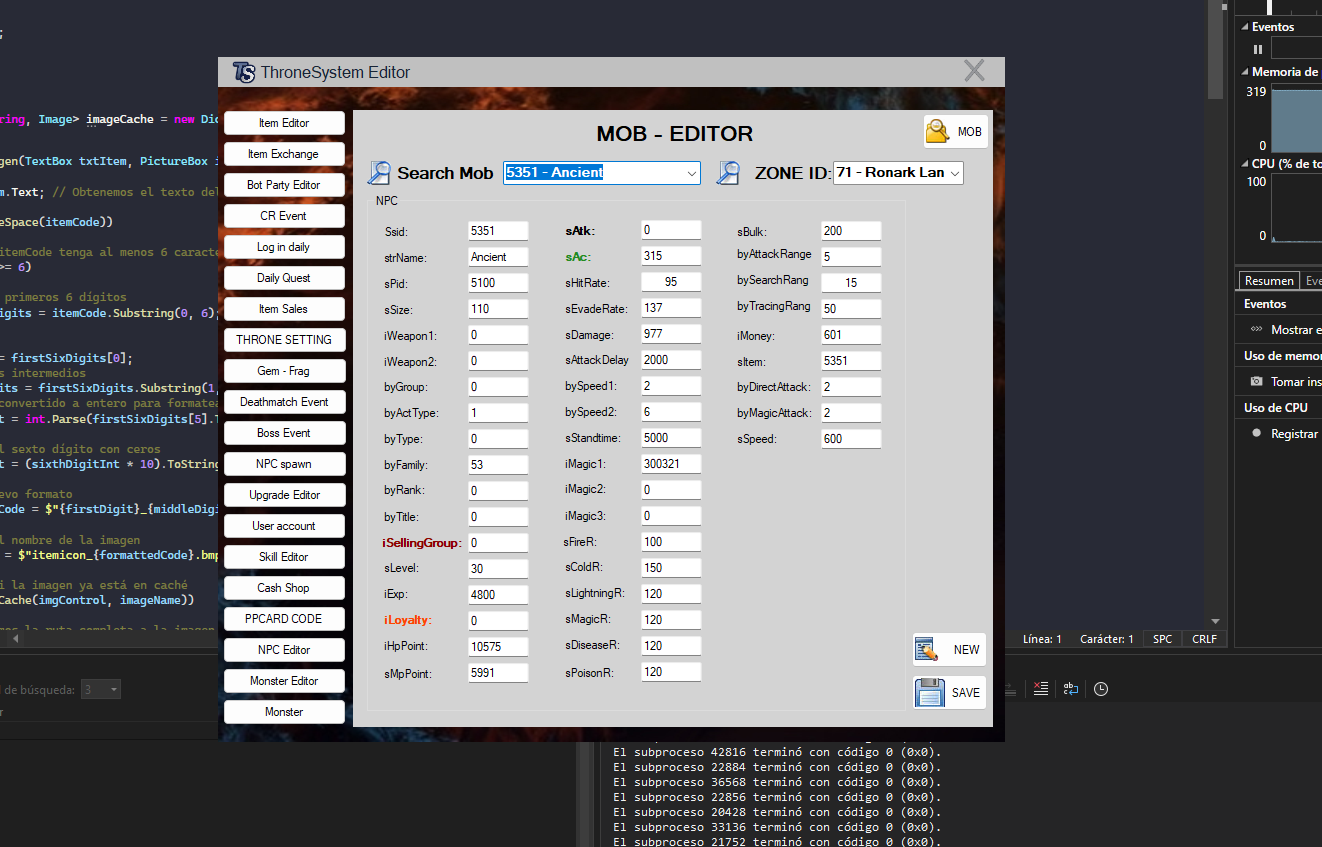Switch to the Resumen tab in diagnostics
Viewport: 1322px width, 847px height.
(x=1269, y=281)
